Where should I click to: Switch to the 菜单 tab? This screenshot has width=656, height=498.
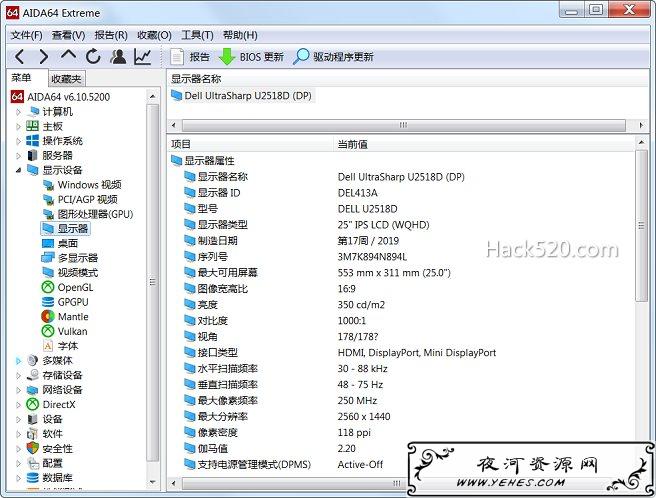pyautogui.click(x=21, y=78)
